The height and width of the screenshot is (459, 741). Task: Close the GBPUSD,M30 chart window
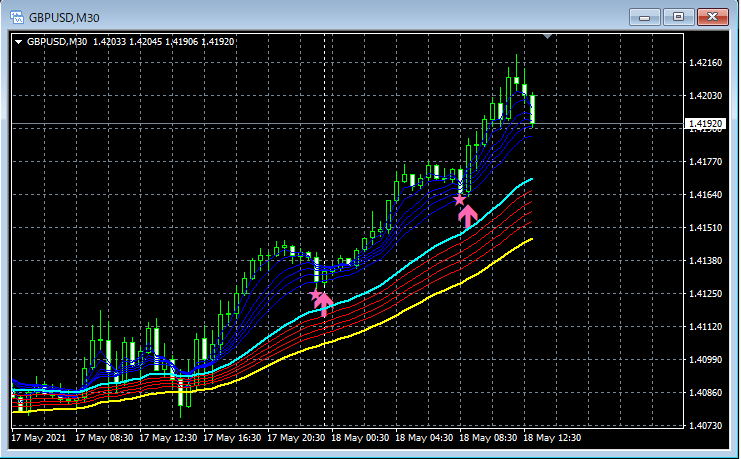[x=713, y=17]
